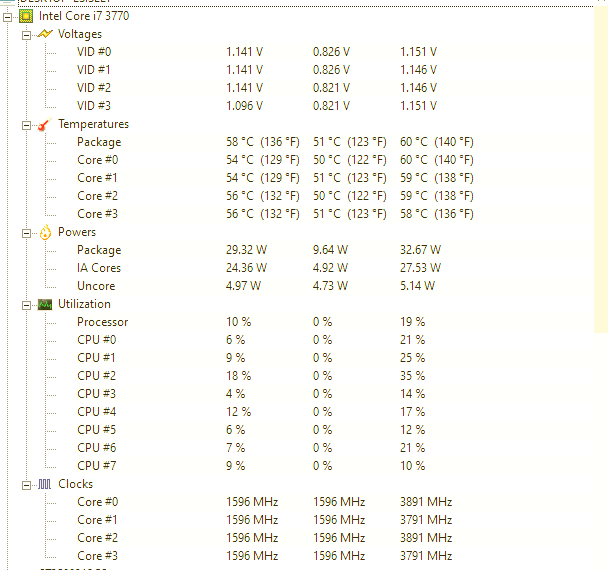Select clock Core #0 row label
The width and height of the screenshot is (608, 570).
[97, 502]
